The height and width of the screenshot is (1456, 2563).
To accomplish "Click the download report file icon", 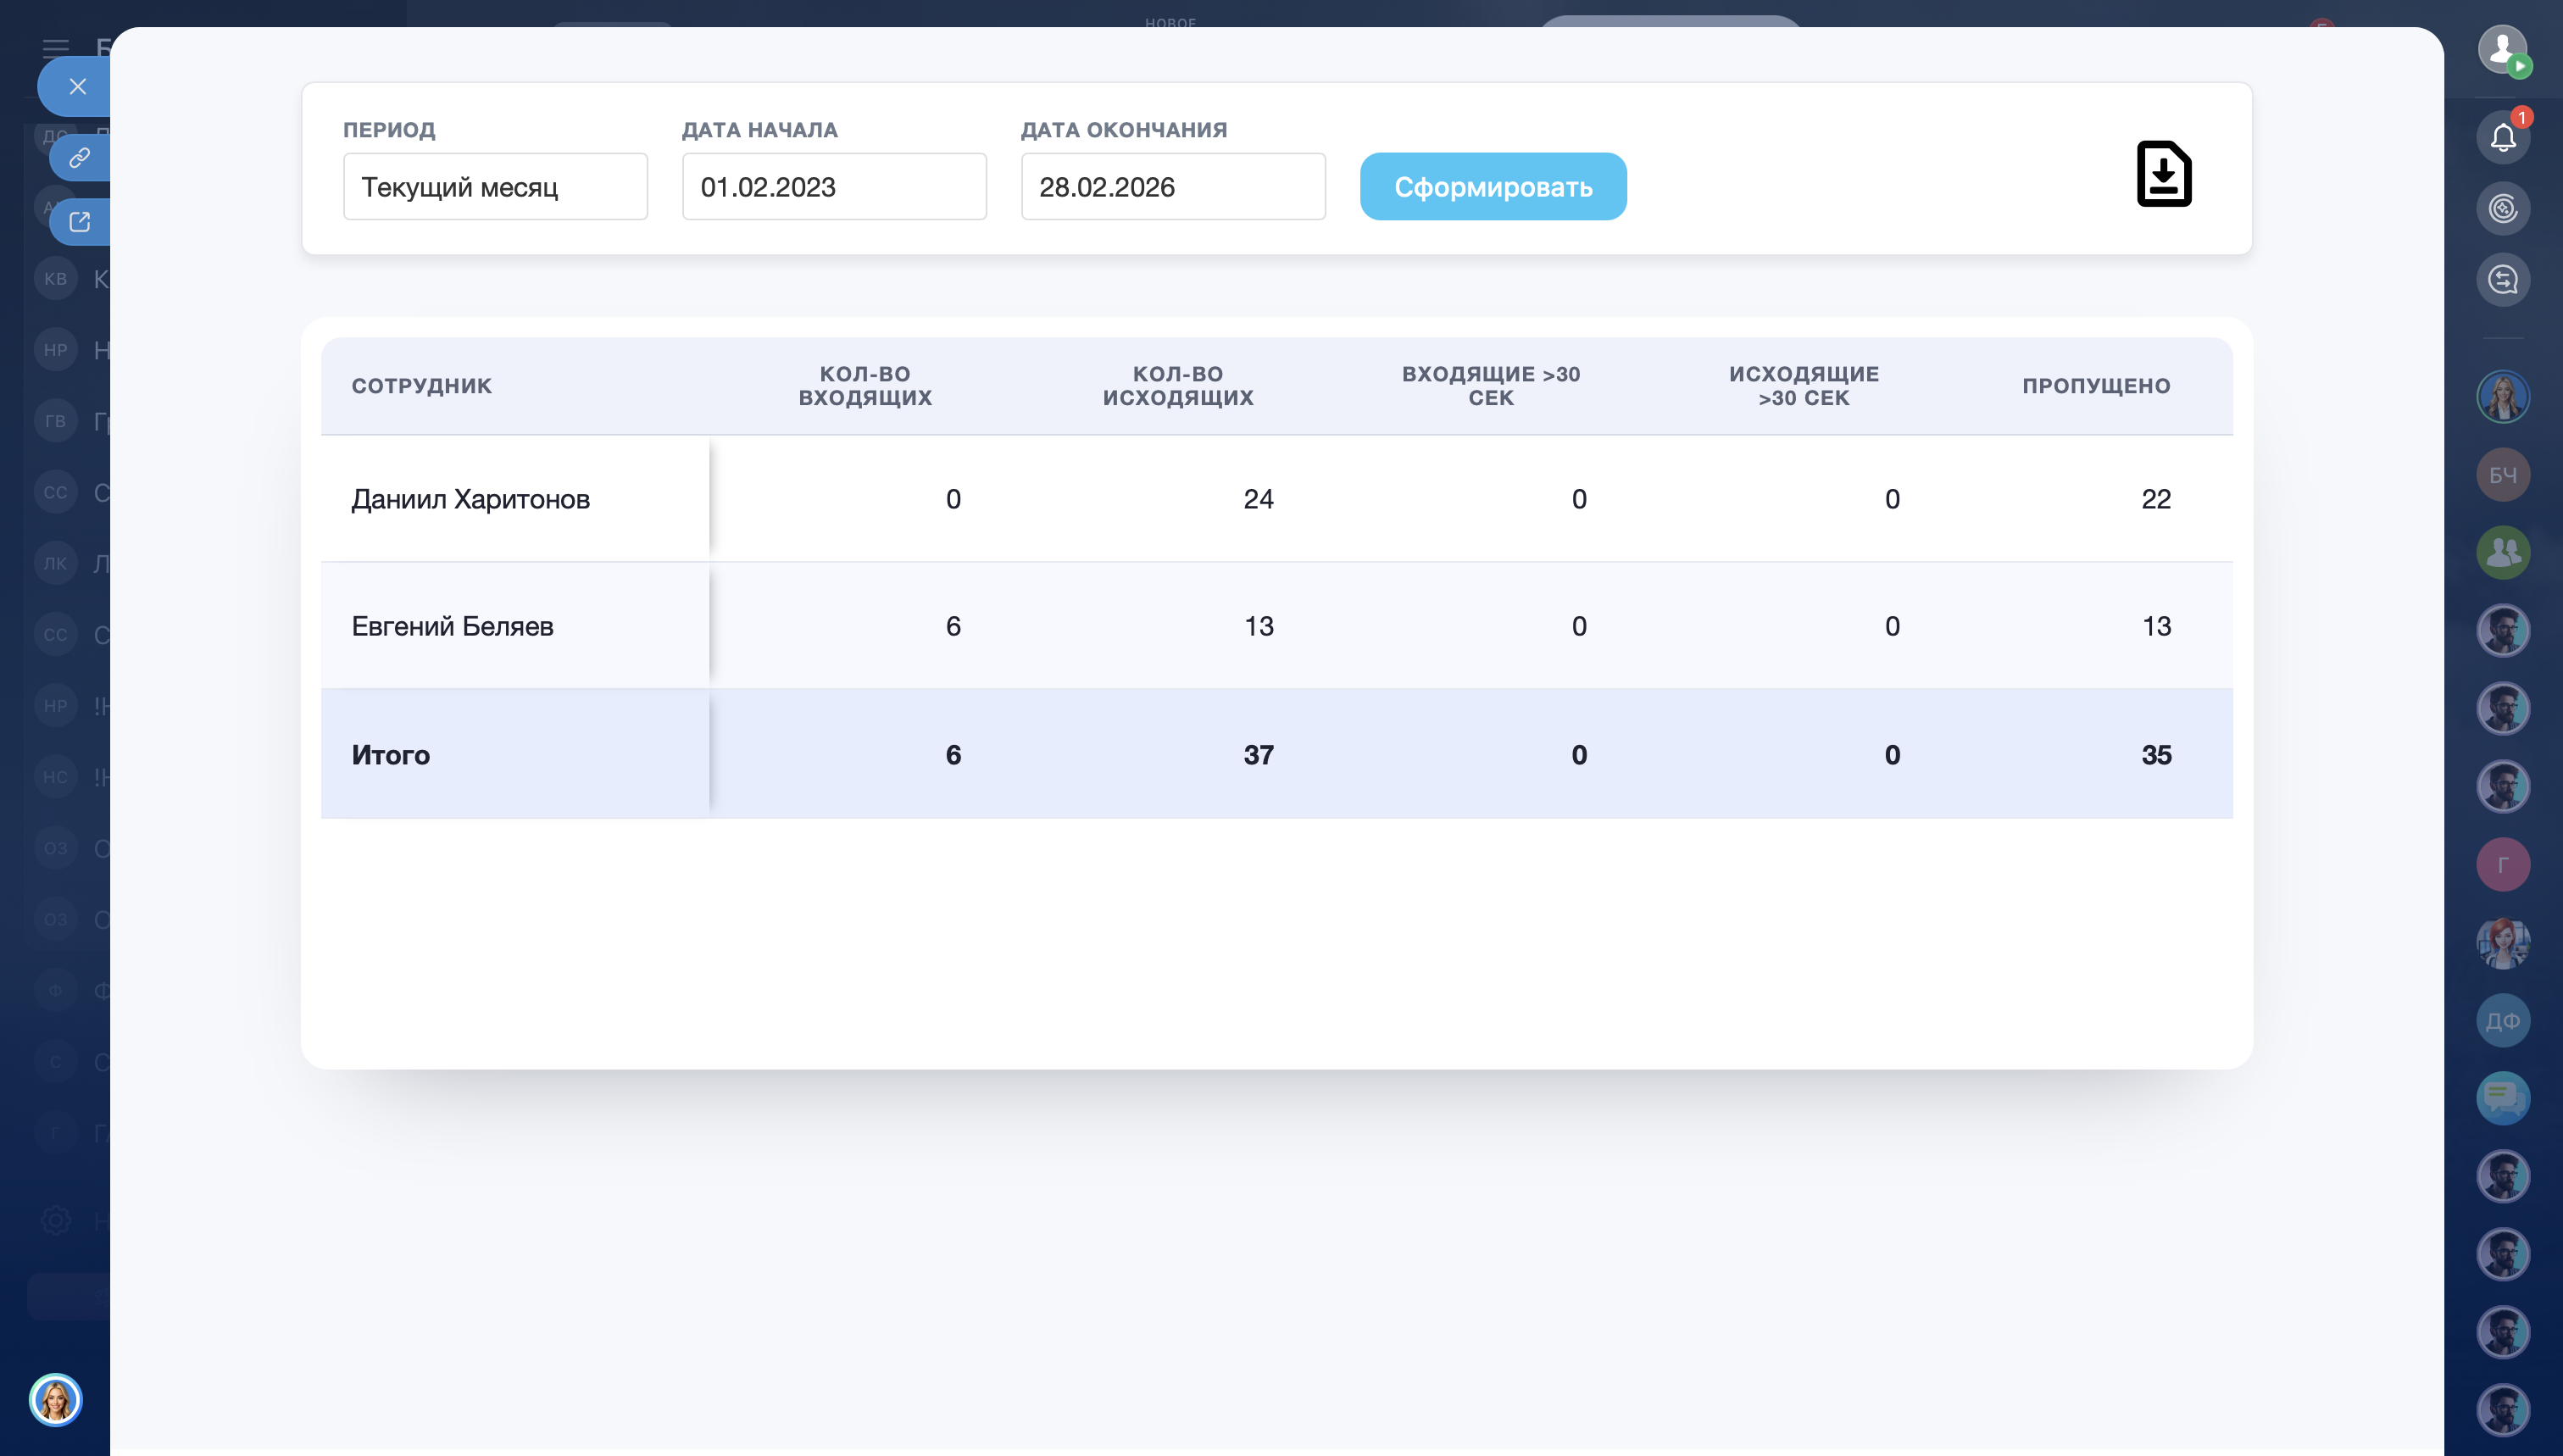I will click(2163, 174).
